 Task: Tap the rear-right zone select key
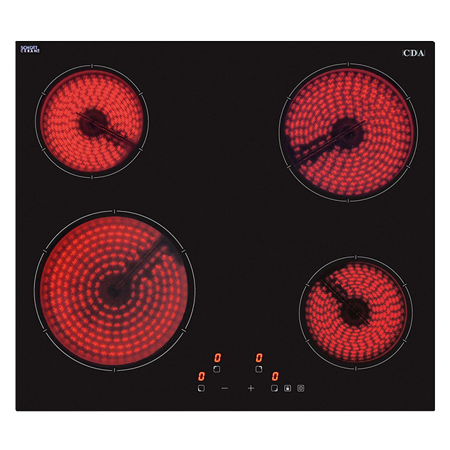259,369
